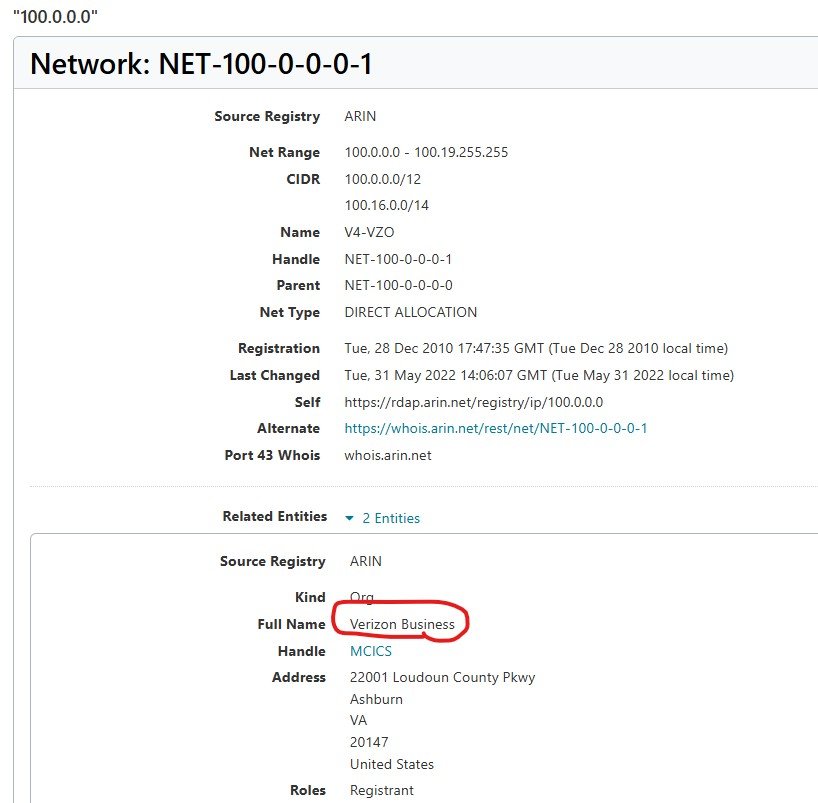Screen dimensions: 818x803
Task: Click the Related Entities label
Action: pyautogui.click(x=274, y=516)
